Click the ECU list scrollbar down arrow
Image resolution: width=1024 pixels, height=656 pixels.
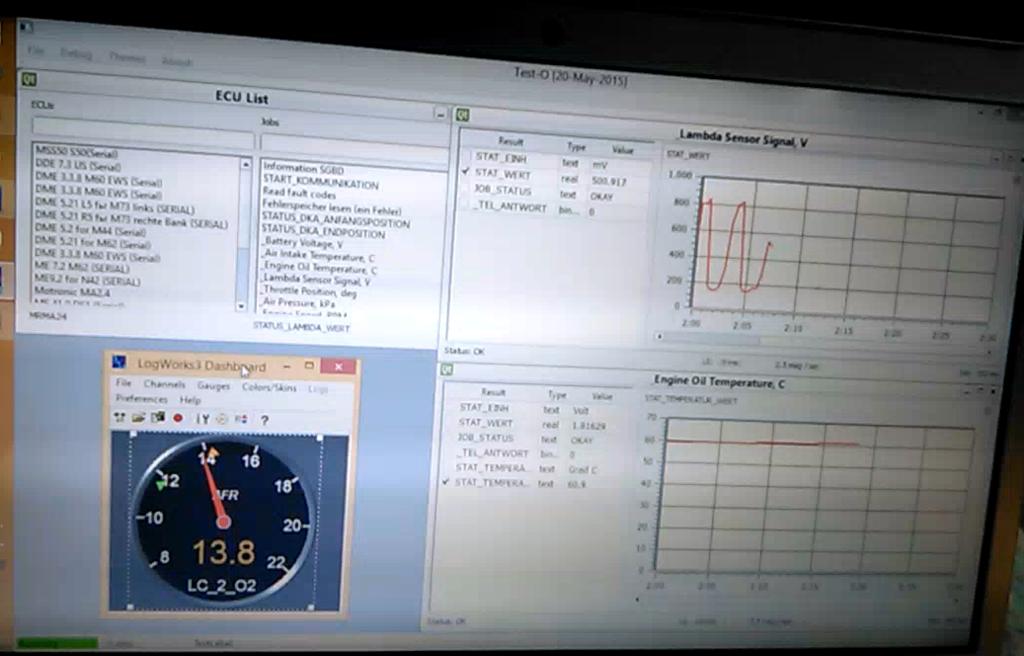(x=241, y=305)
